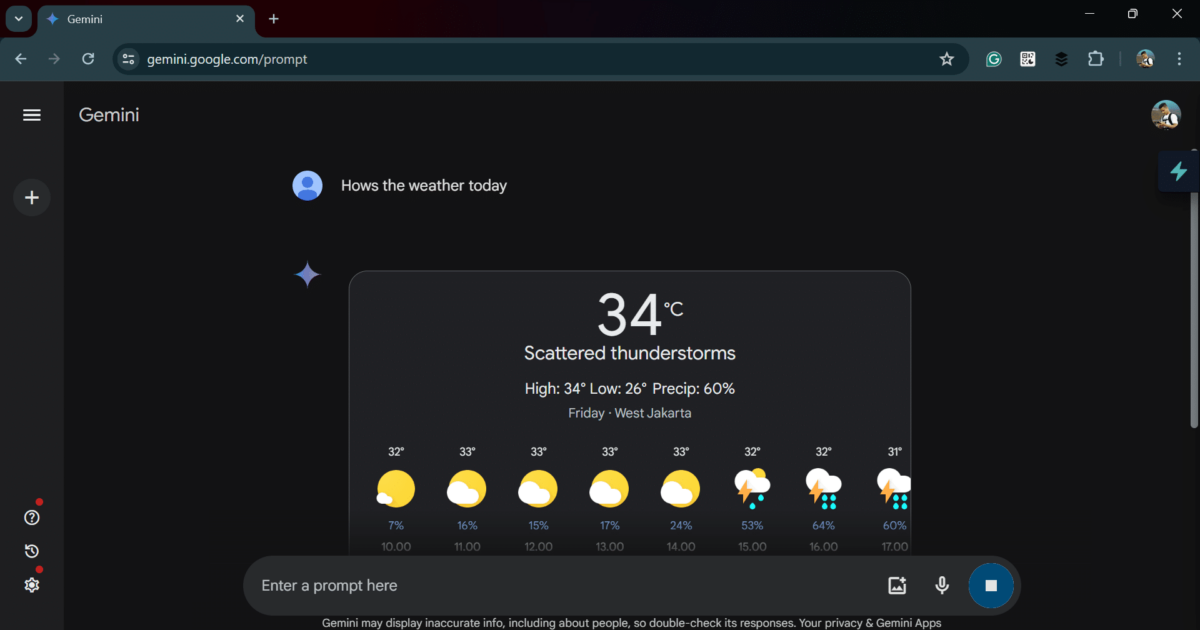Open the Settings gear in sidebar
Viewport: 1200px width, 630px height.
click(x=32, y=585)
